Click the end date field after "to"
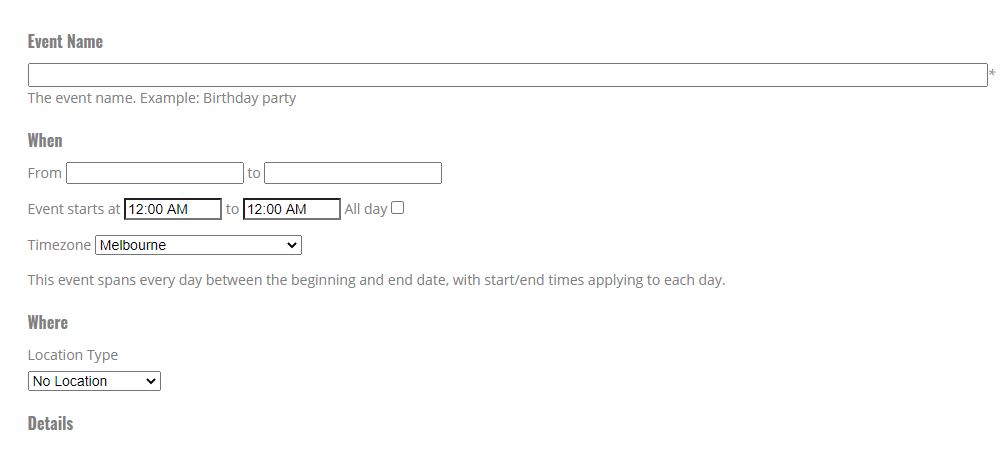The height and width of the screenshot is (450, 1003). click(353, 173)
